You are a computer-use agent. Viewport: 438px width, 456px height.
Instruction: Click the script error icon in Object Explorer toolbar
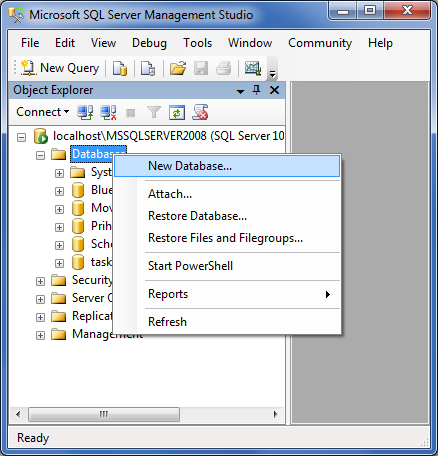[x=200, y=112]
